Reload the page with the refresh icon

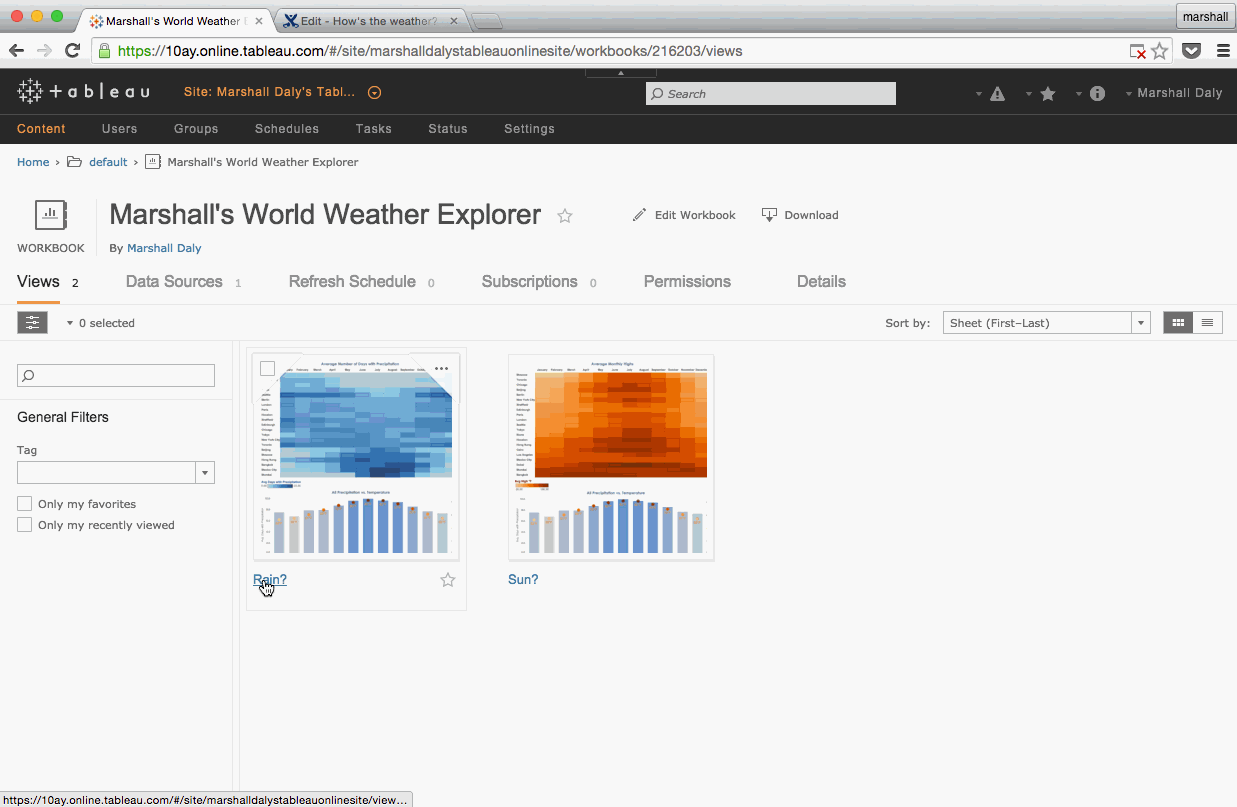pyautogui.click(x=72, y=51)
